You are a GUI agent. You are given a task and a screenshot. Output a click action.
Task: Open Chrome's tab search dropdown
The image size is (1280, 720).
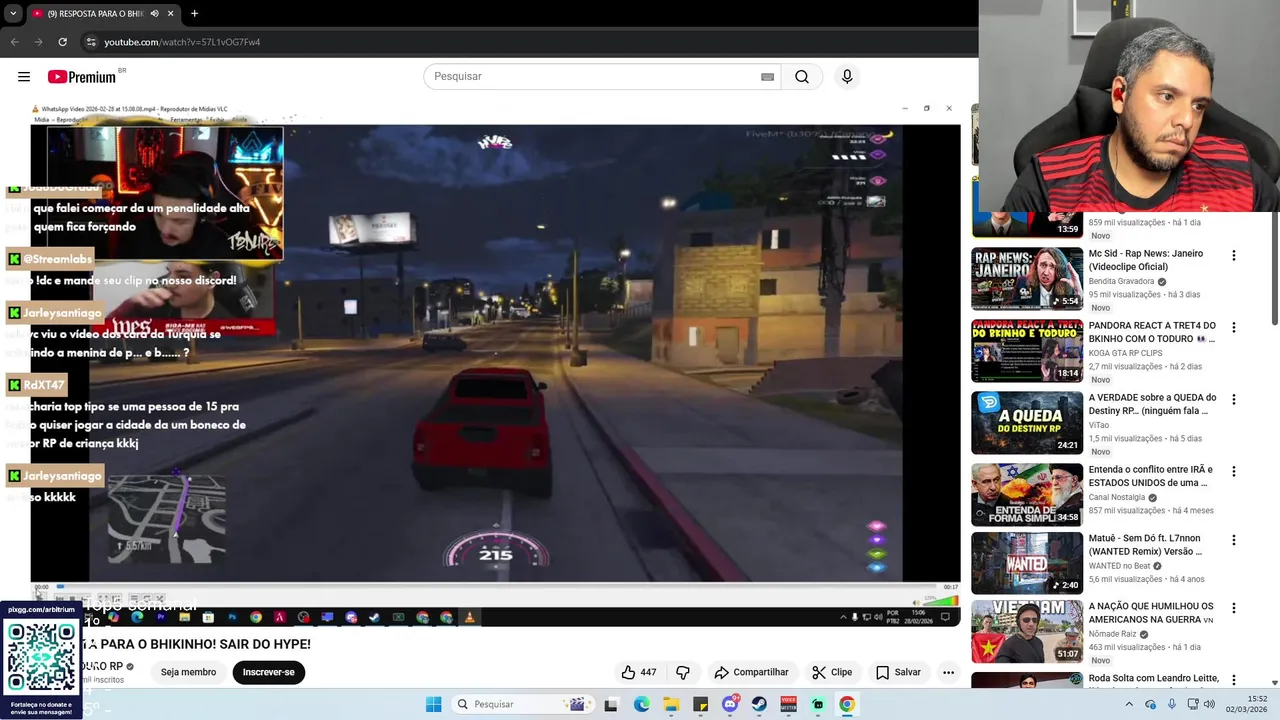(12, 13)
